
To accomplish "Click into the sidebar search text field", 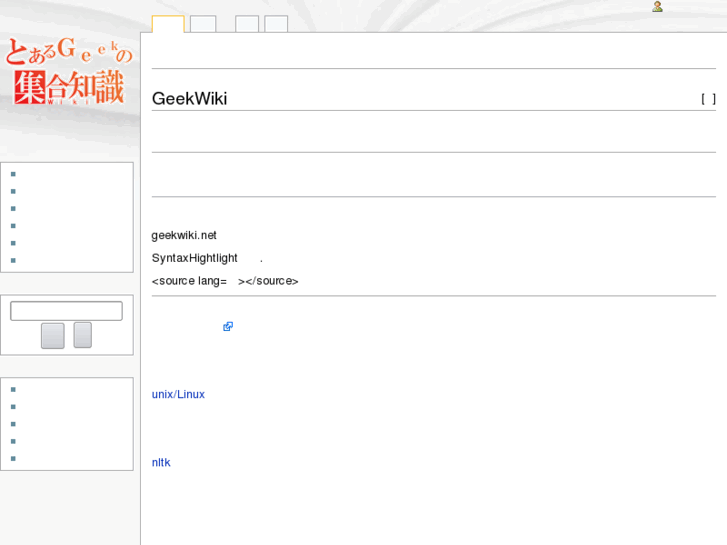I will coord(66,311).
